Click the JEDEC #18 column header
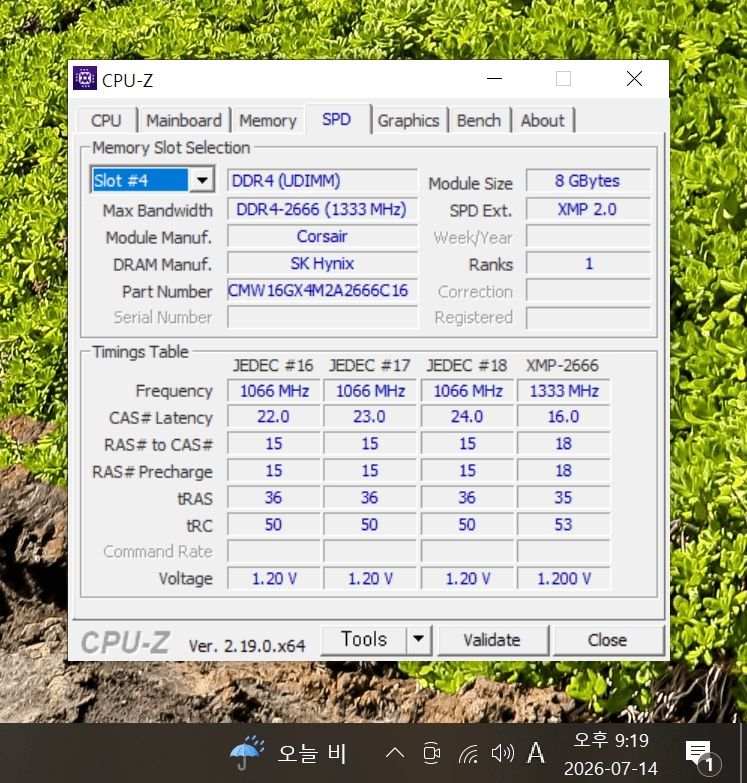Image resolution: width=747 pixels, height=783 pixels. [466, 366]
